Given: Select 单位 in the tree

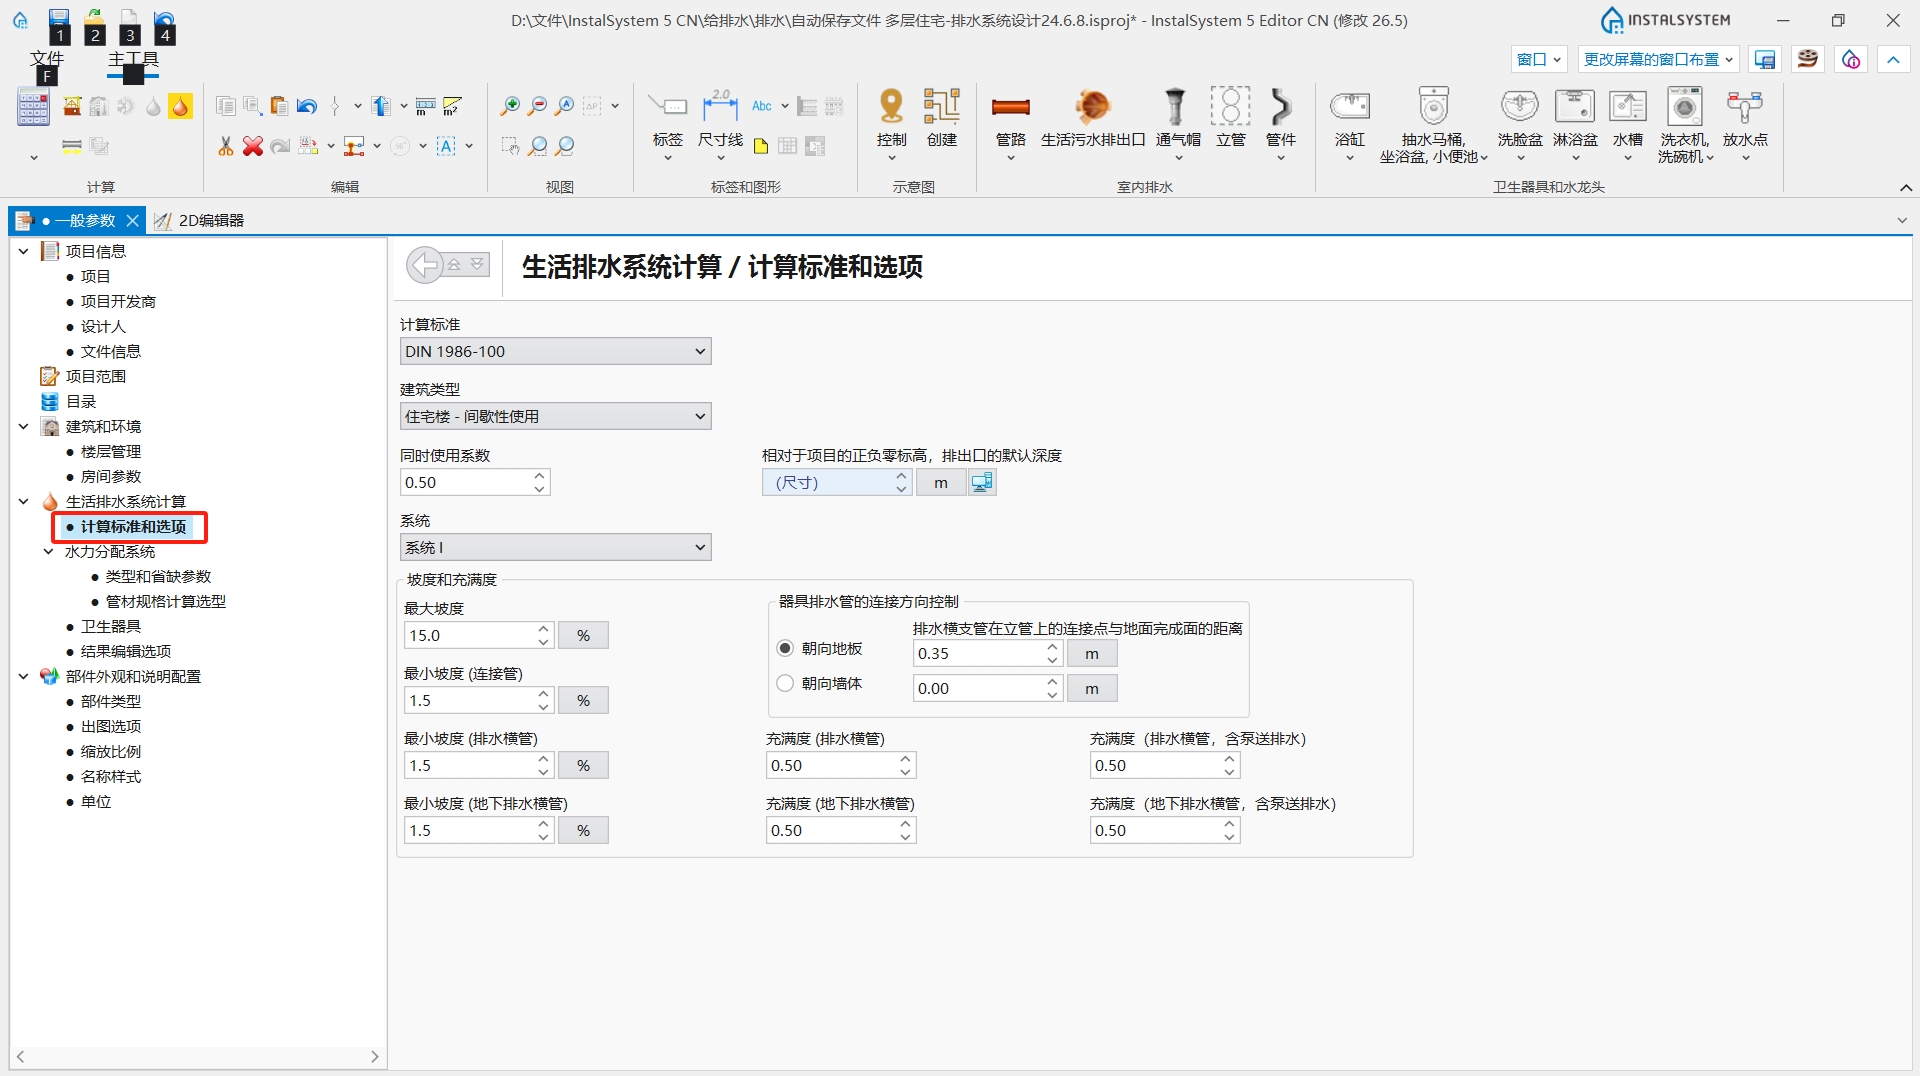Looking at the screenshot, I should (x=96, y=801).
